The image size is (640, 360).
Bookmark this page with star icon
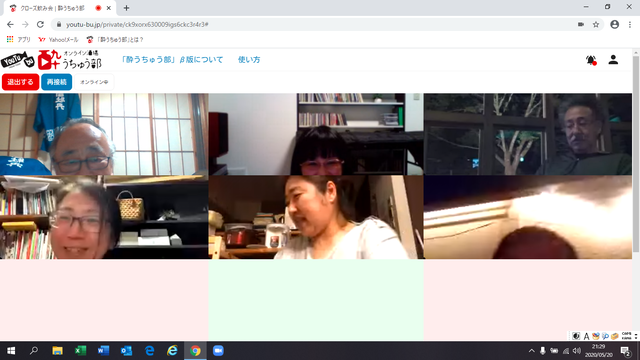(596, 24)
